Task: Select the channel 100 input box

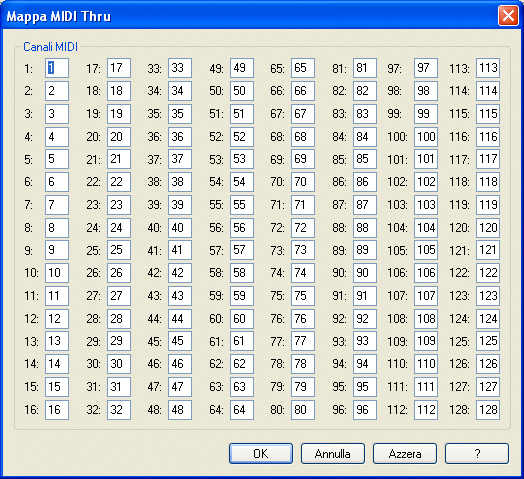Action: click(x=426, y=137)
